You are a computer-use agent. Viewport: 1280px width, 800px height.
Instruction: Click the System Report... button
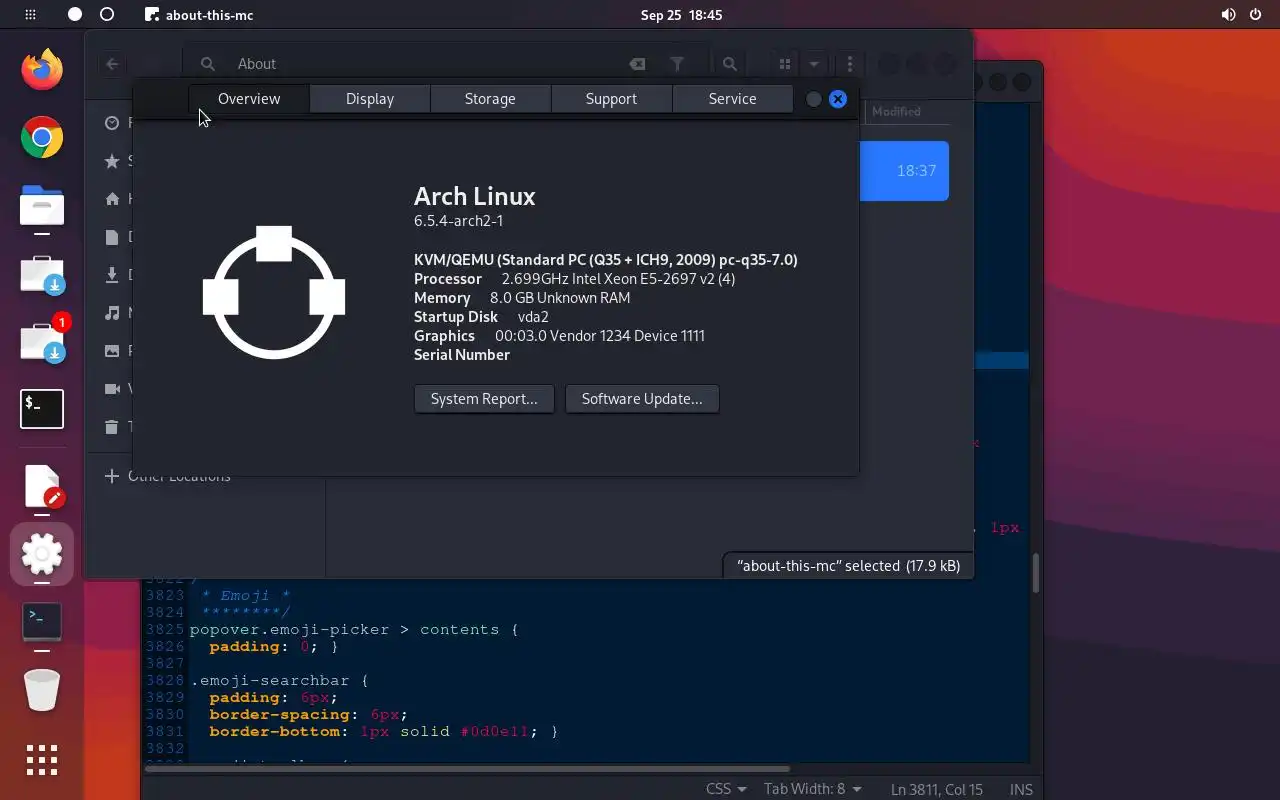click(x=484, y=399)
